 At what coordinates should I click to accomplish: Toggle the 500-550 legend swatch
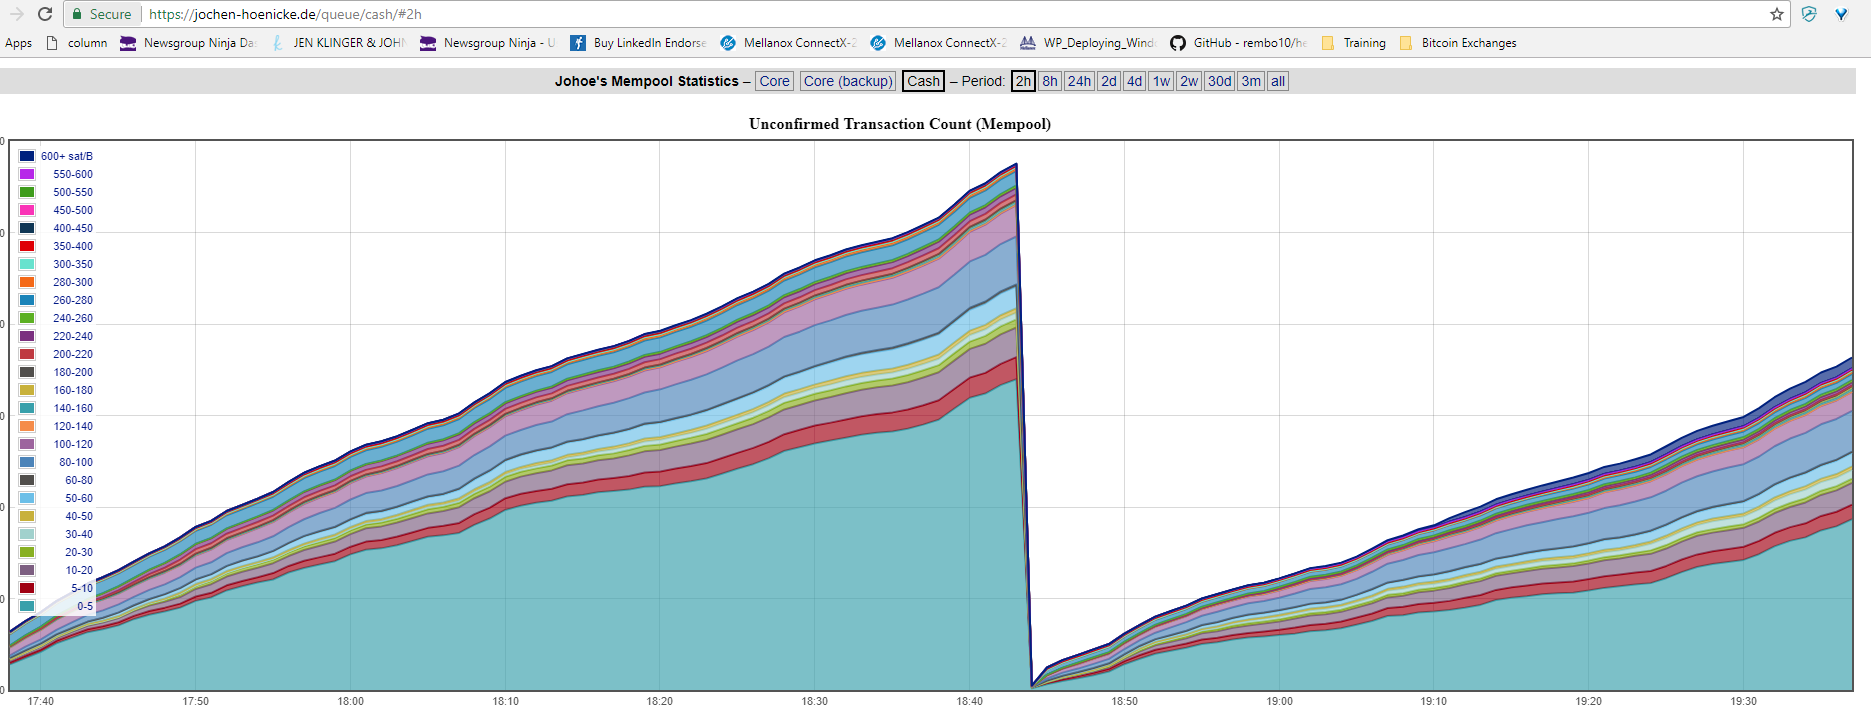pos(27,192)
